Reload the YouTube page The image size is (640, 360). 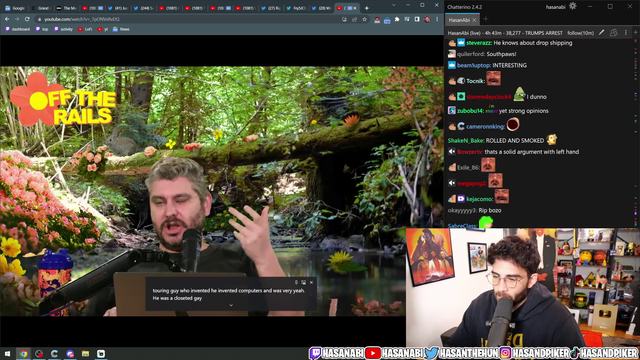point(27,19)
